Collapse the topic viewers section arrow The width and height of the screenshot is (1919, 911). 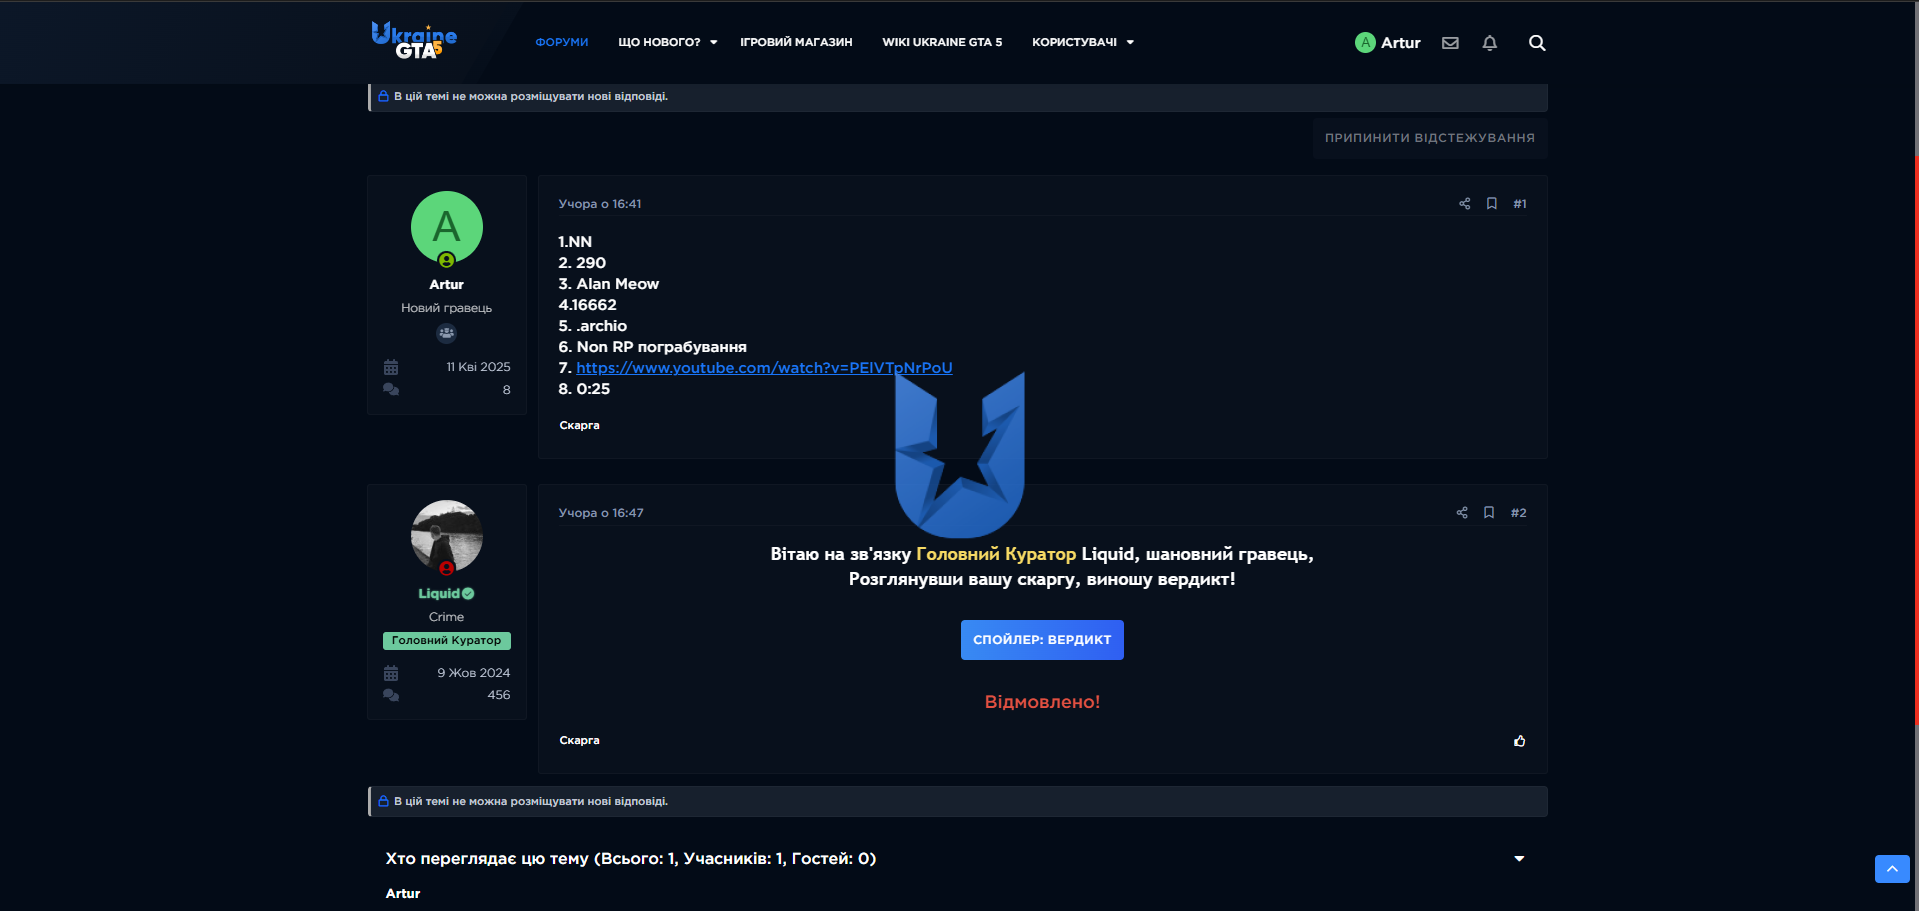pyautogui.click(x=1520, y=859)
